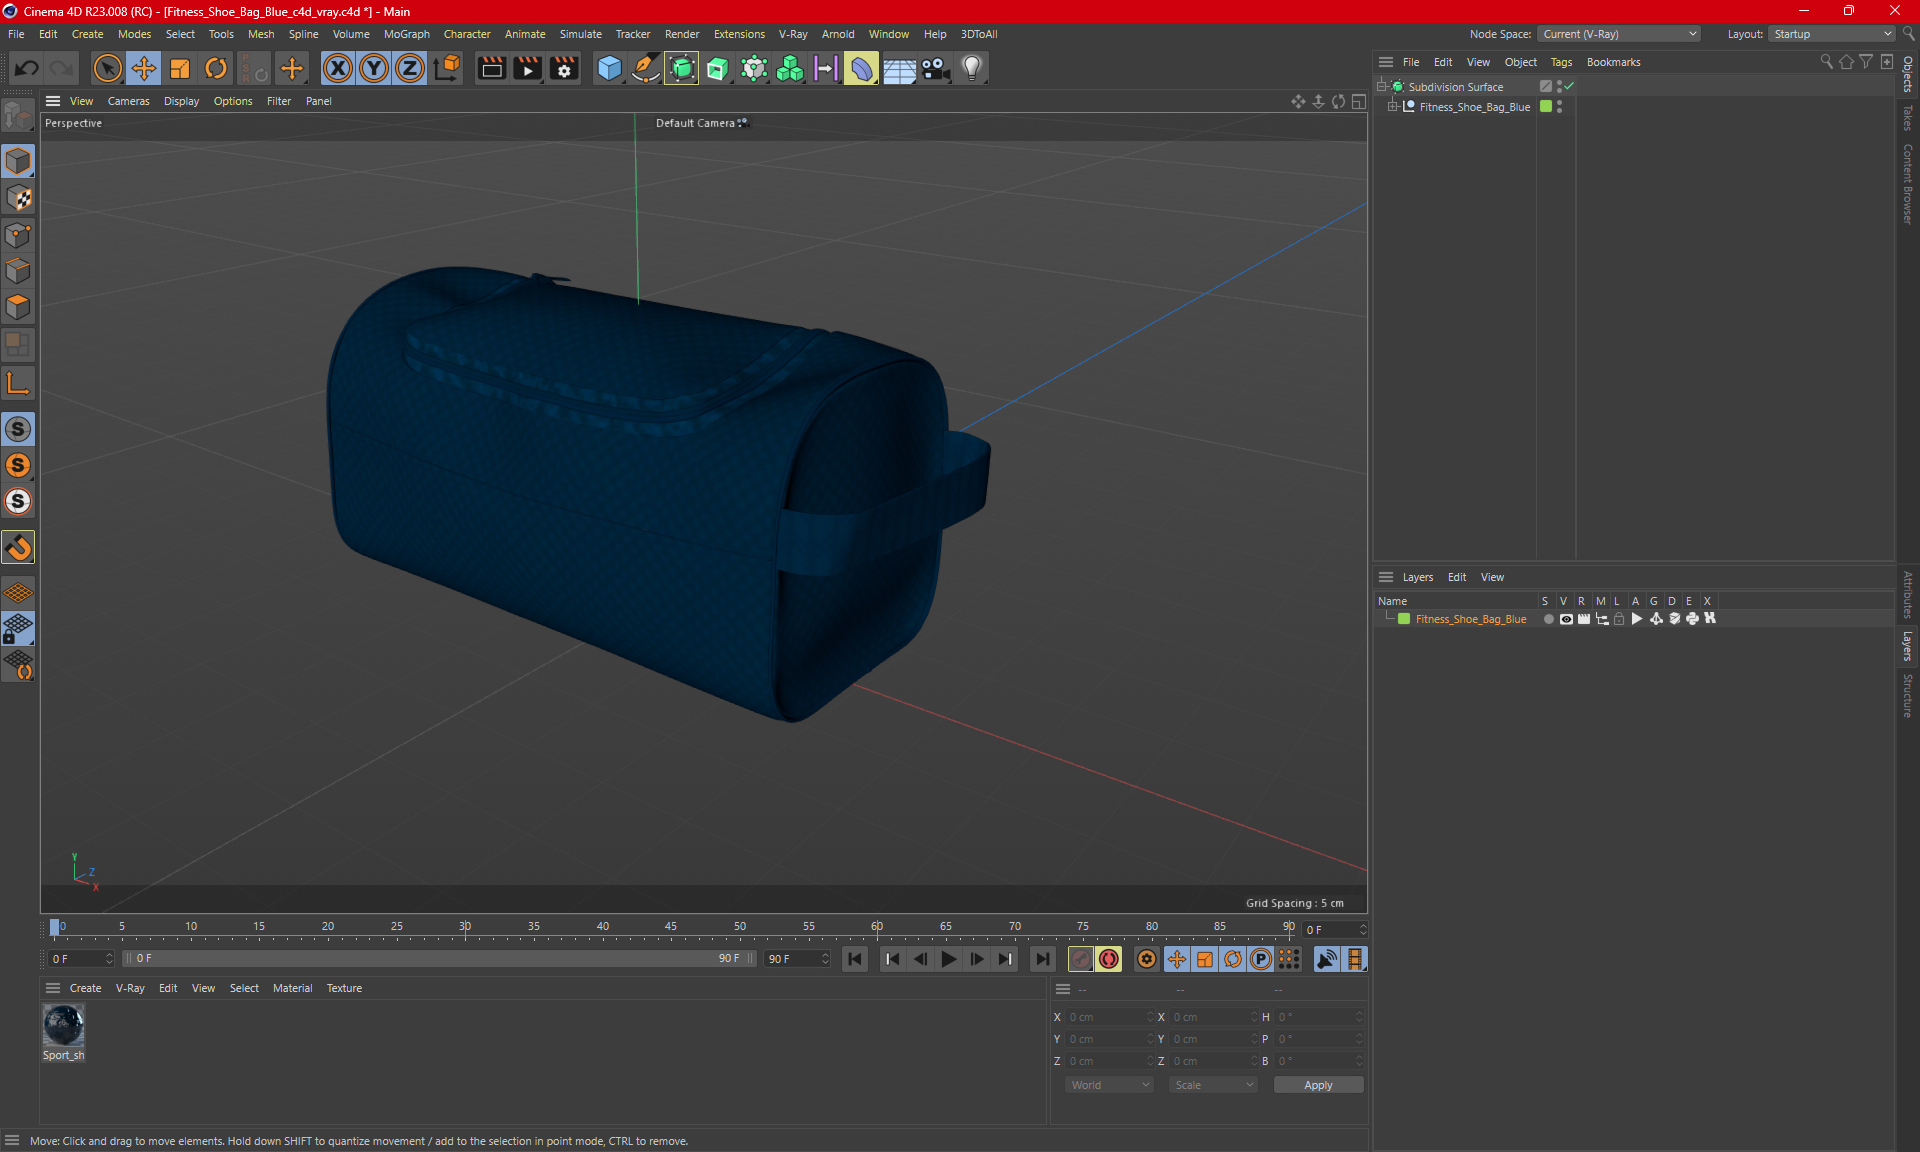Image resolution: width=1920 pixels, height=1152 pixels.
Task: Add a Light object icon
Action: pyautogui.click(x=972, y=68)
